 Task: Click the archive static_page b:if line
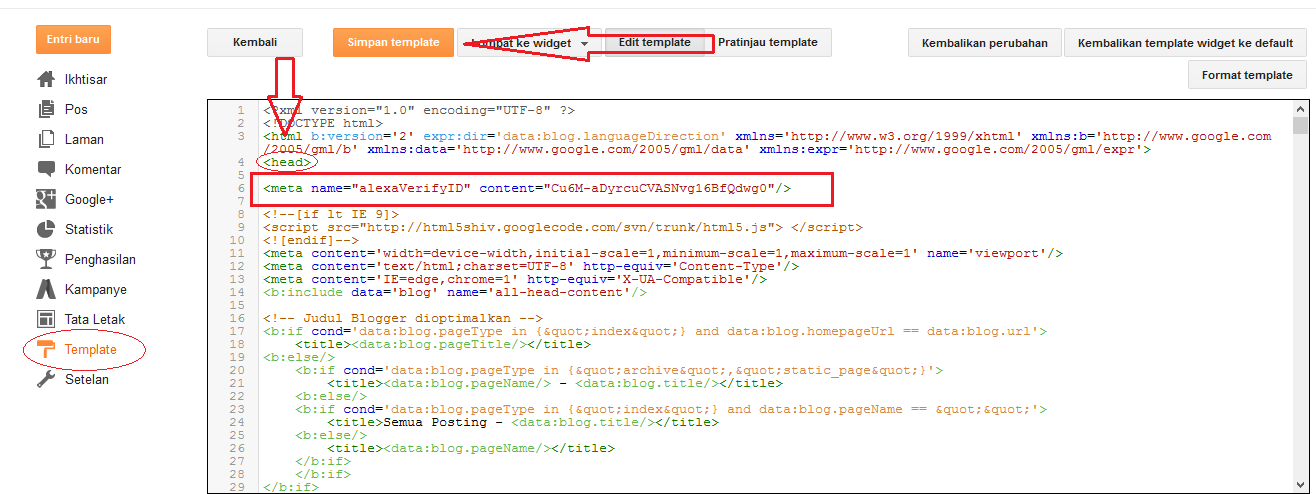(619, 369)
